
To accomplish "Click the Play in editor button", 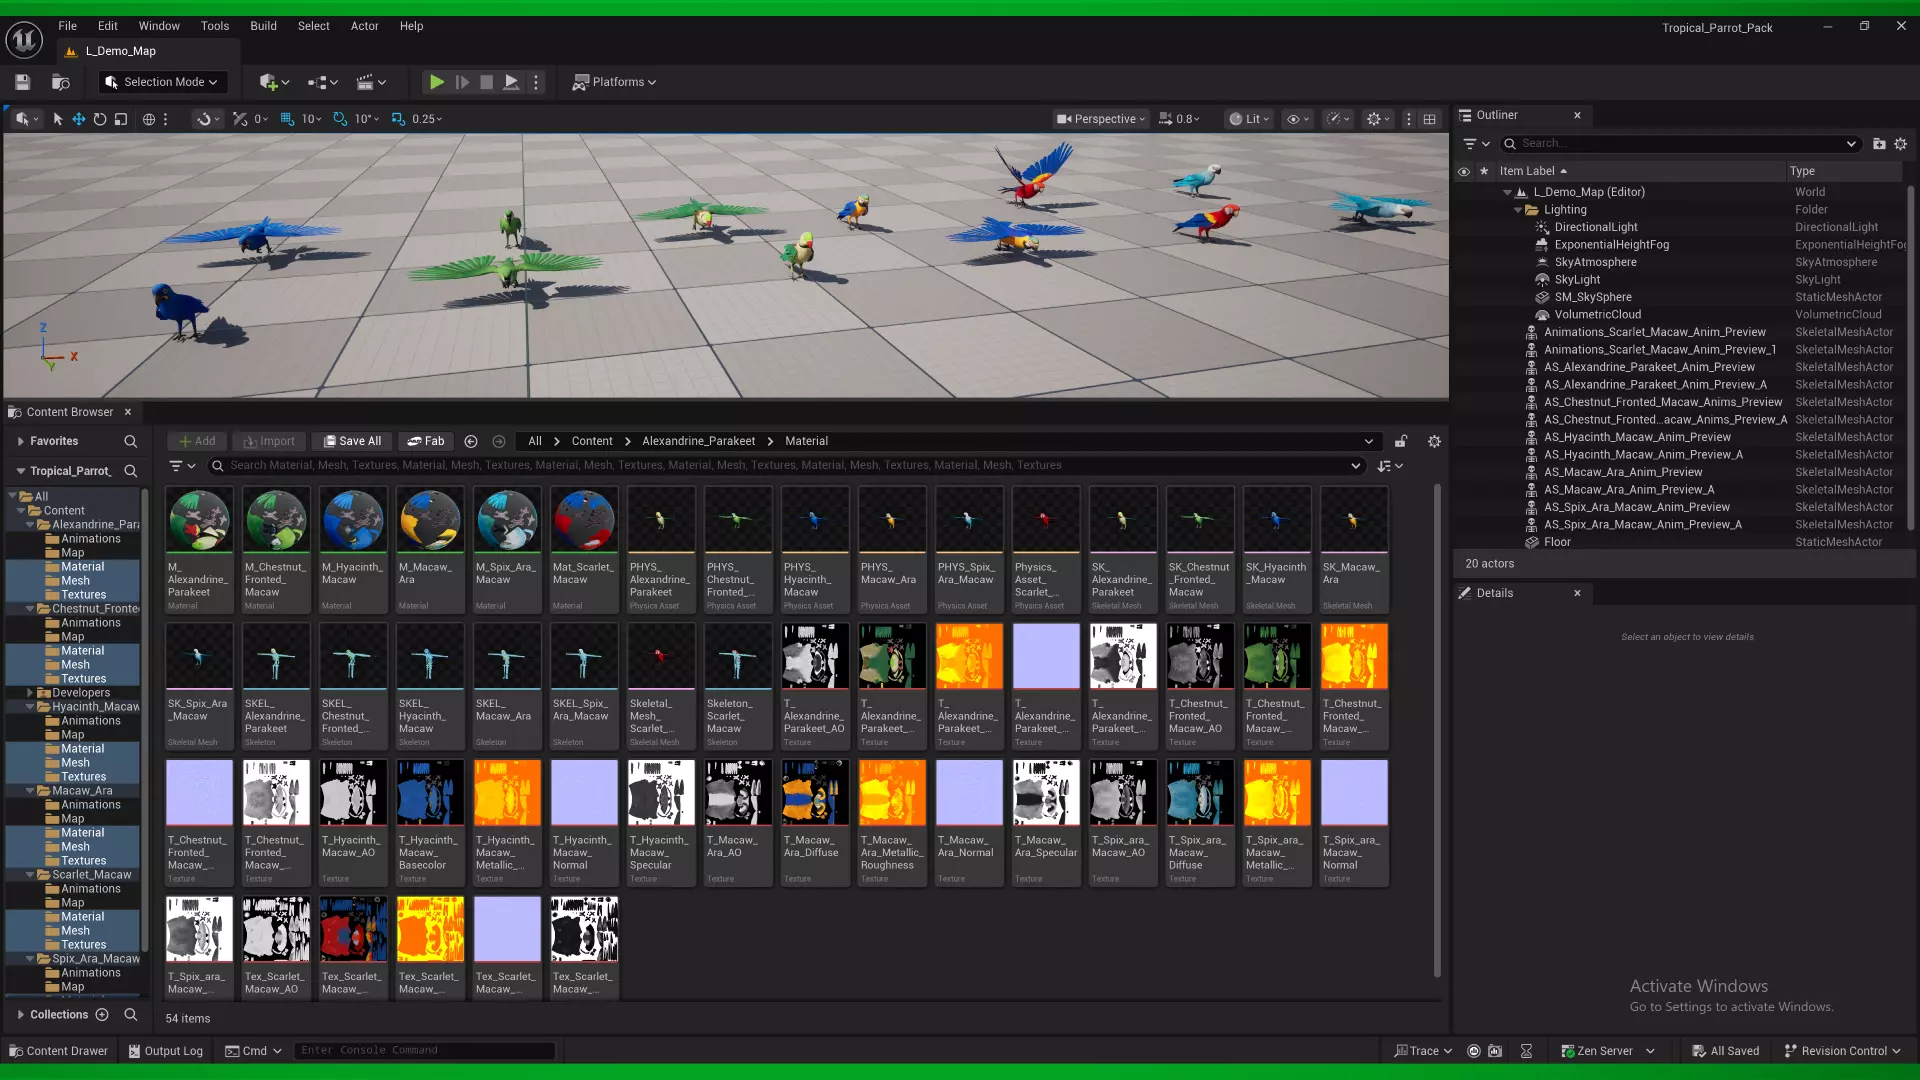I will tap(436, 82).
